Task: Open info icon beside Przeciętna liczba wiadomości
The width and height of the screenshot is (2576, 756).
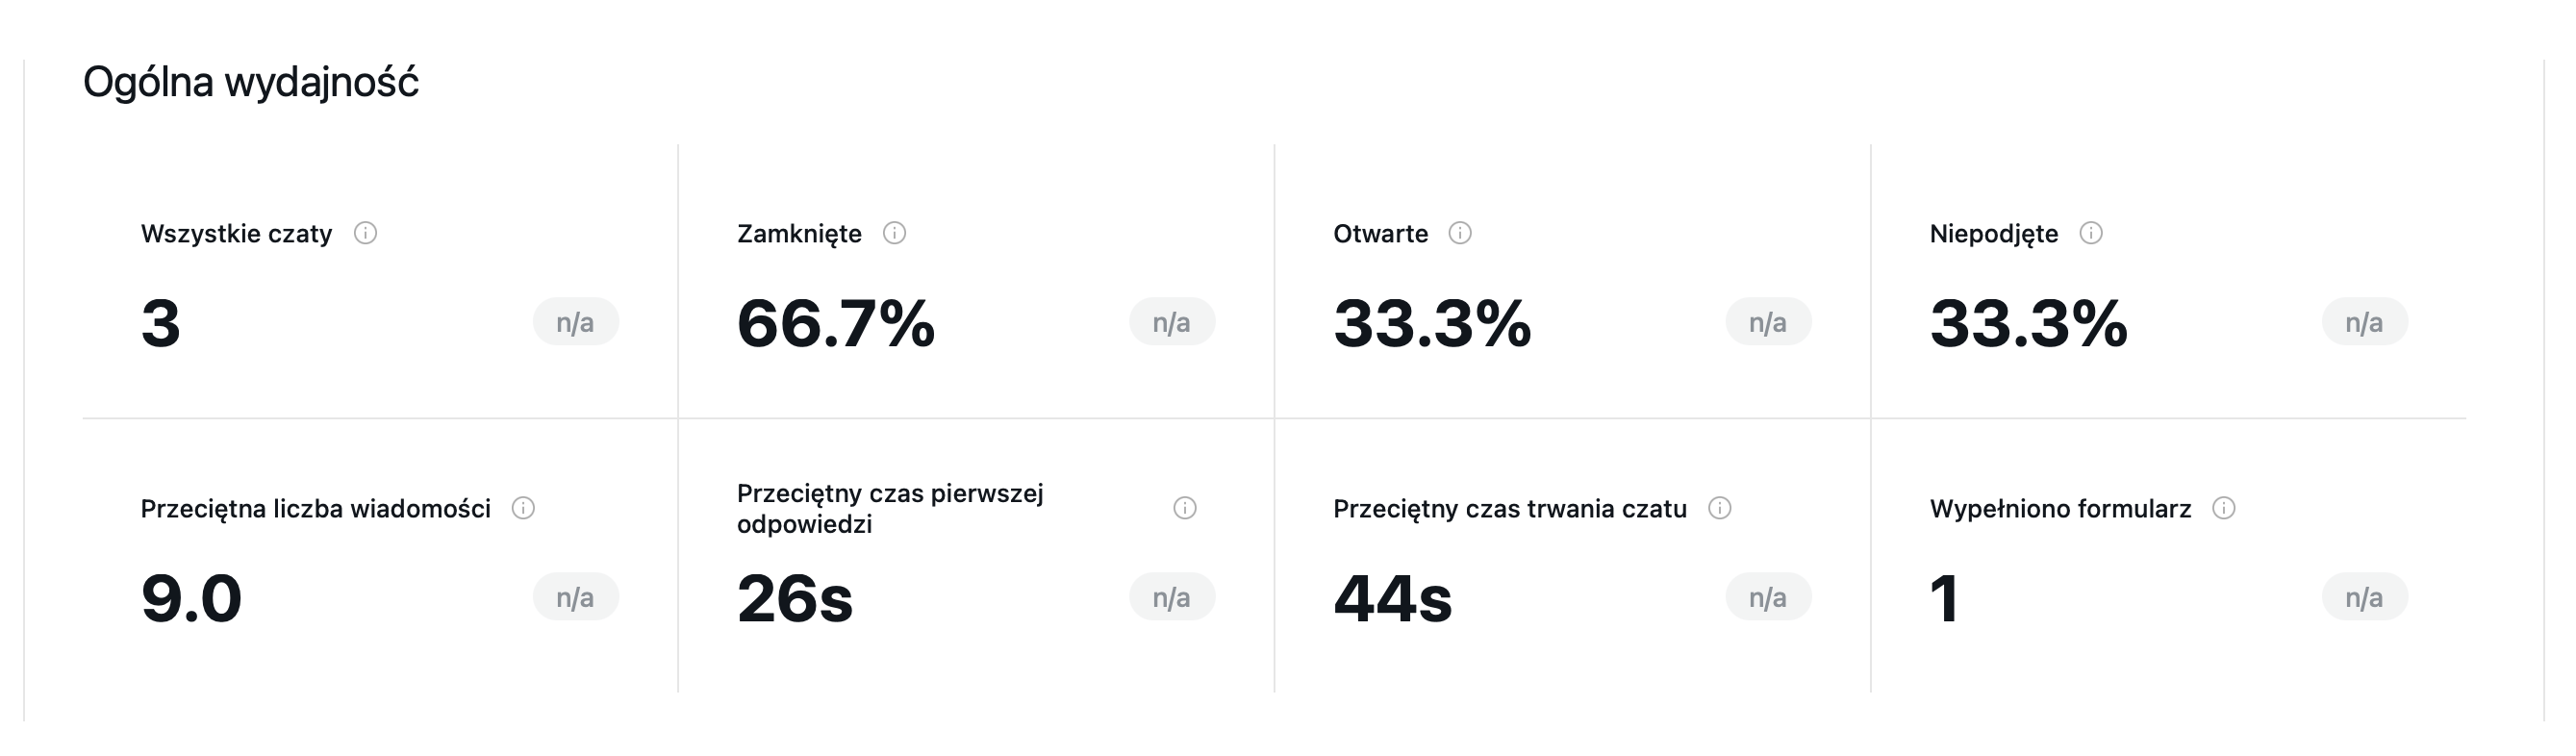Action: 524,508
